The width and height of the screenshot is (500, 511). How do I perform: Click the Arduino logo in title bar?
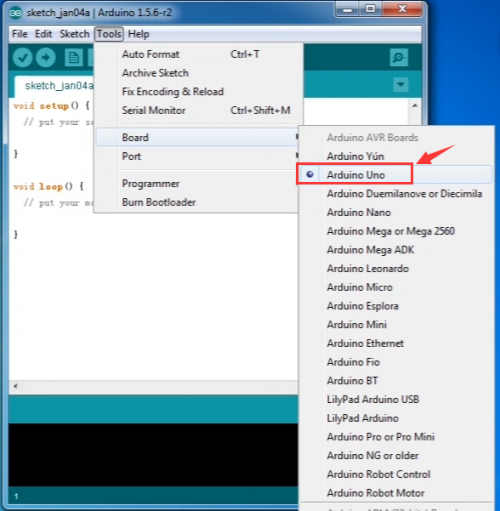click(x=15, y=13)
